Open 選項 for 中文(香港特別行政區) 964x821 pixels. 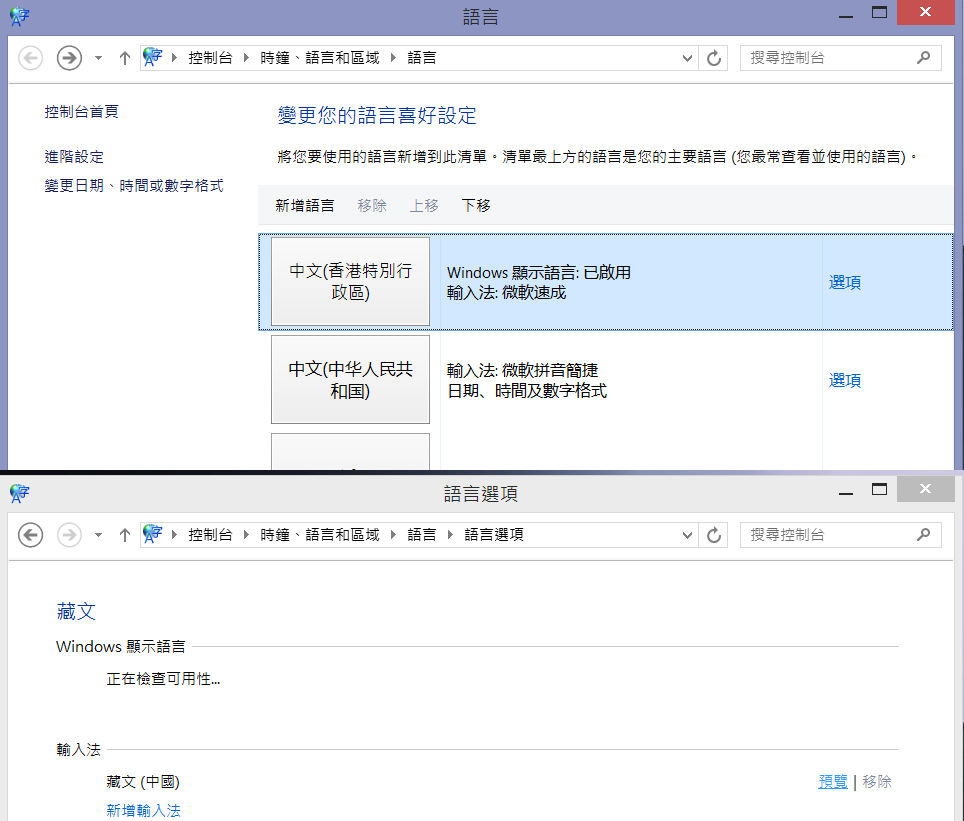click(845, 282)
